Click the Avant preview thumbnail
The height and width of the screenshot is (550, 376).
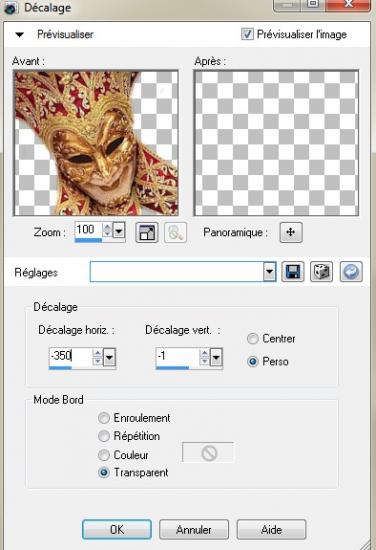[x=96, y=143]
